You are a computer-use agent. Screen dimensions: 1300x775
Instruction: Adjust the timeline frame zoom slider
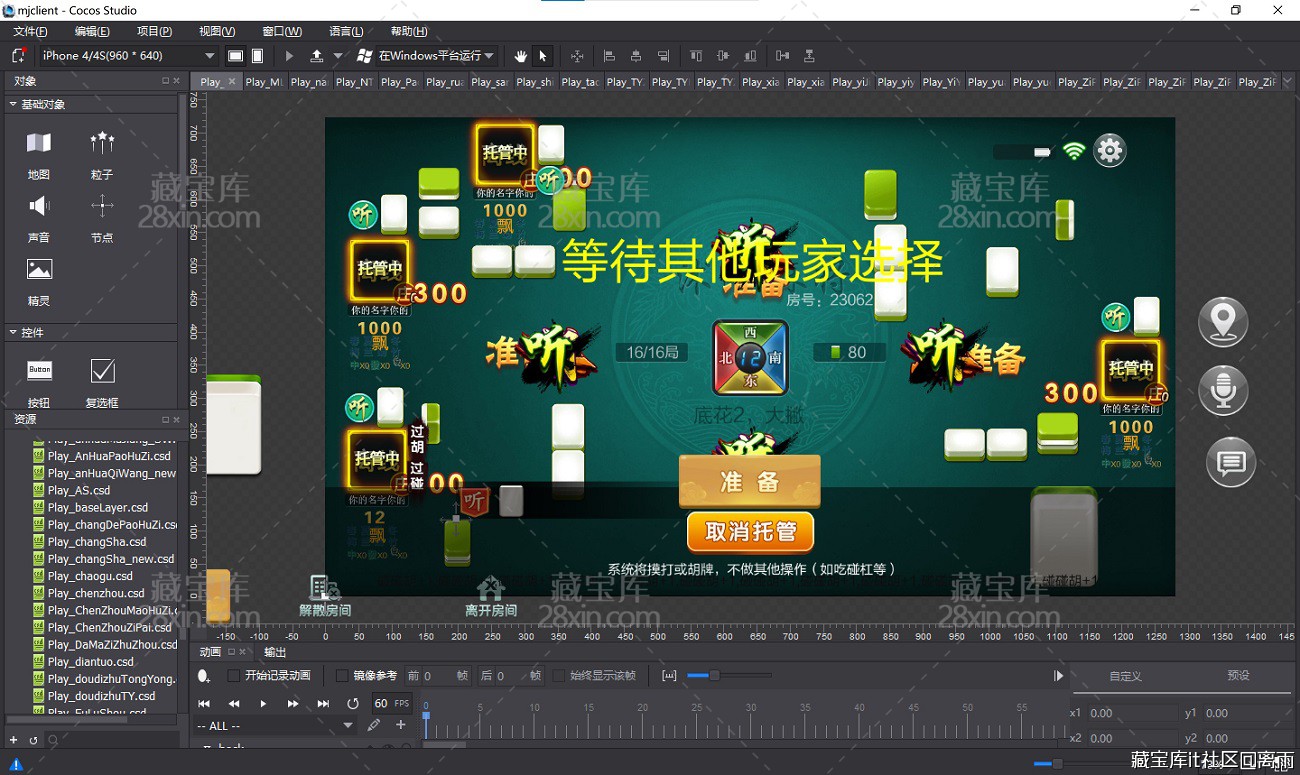713,676
